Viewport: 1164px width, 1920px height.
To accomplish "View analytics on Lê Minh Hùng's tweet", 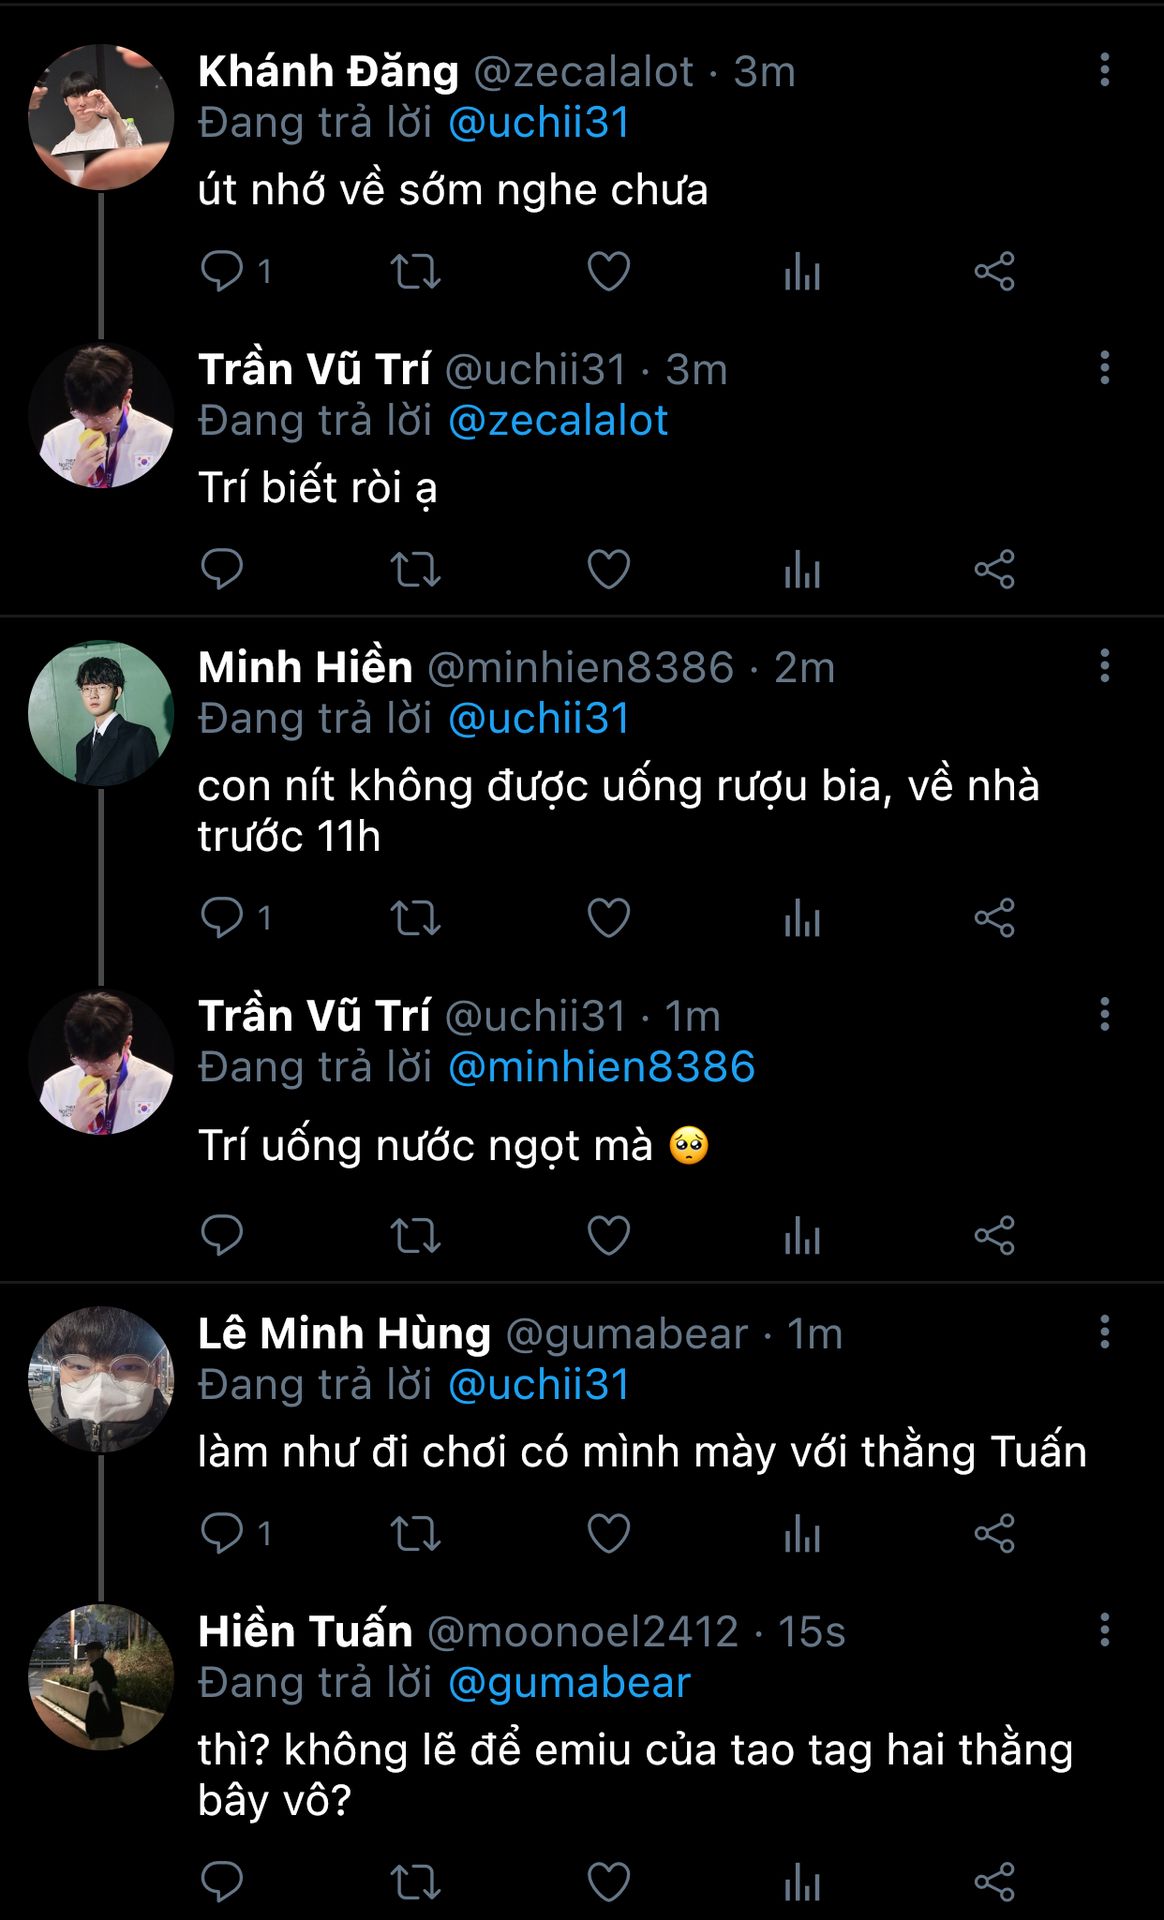I will pyautogui.click(x=802, y=1533).
